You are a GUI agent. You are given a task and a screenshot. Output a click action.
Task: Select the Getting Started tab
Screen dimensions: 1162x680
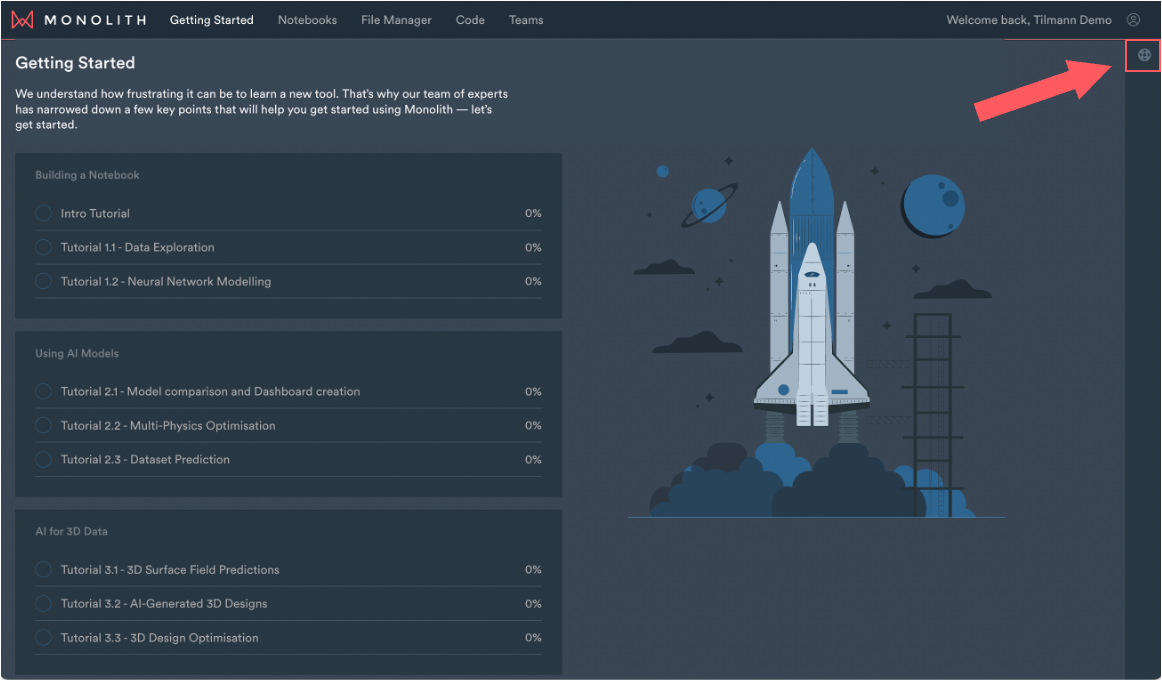pos(211,19)
